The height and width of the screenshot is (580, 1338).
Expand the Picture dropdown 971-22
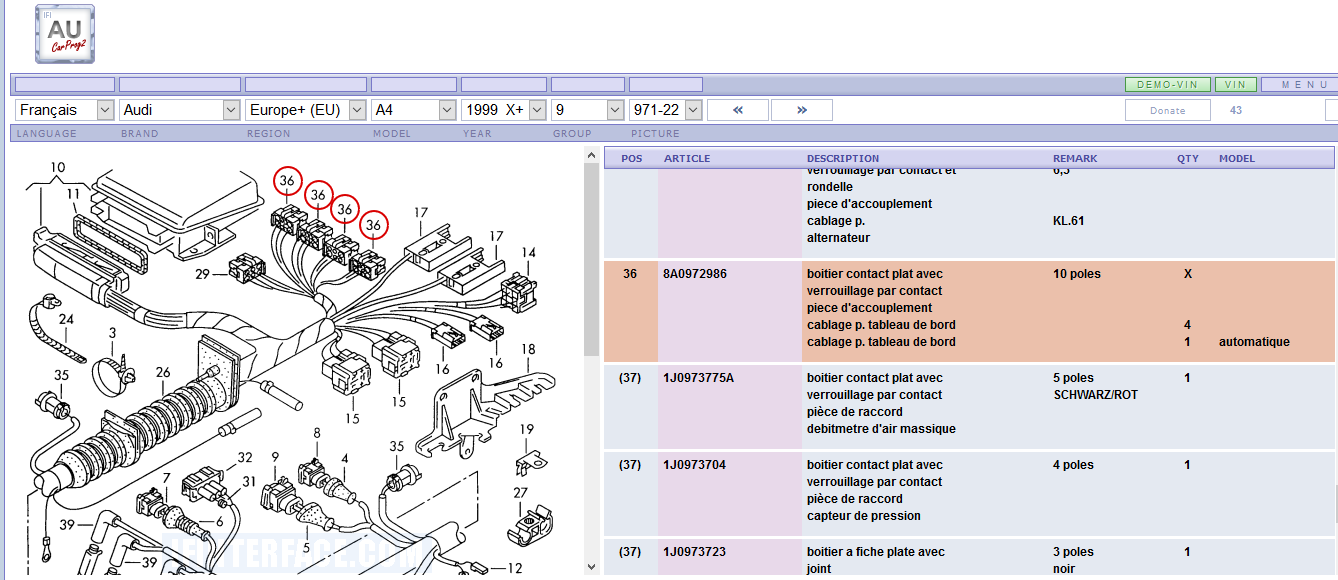point(666,110)
